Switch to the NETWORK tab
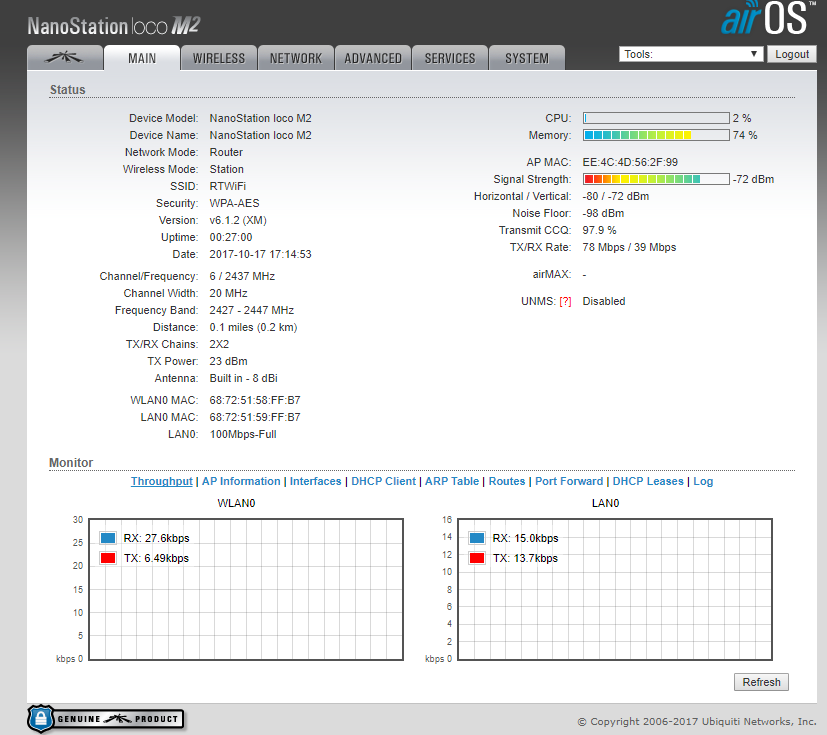The height and width of the screenshot is (735, 827). (x=296, y=57)
